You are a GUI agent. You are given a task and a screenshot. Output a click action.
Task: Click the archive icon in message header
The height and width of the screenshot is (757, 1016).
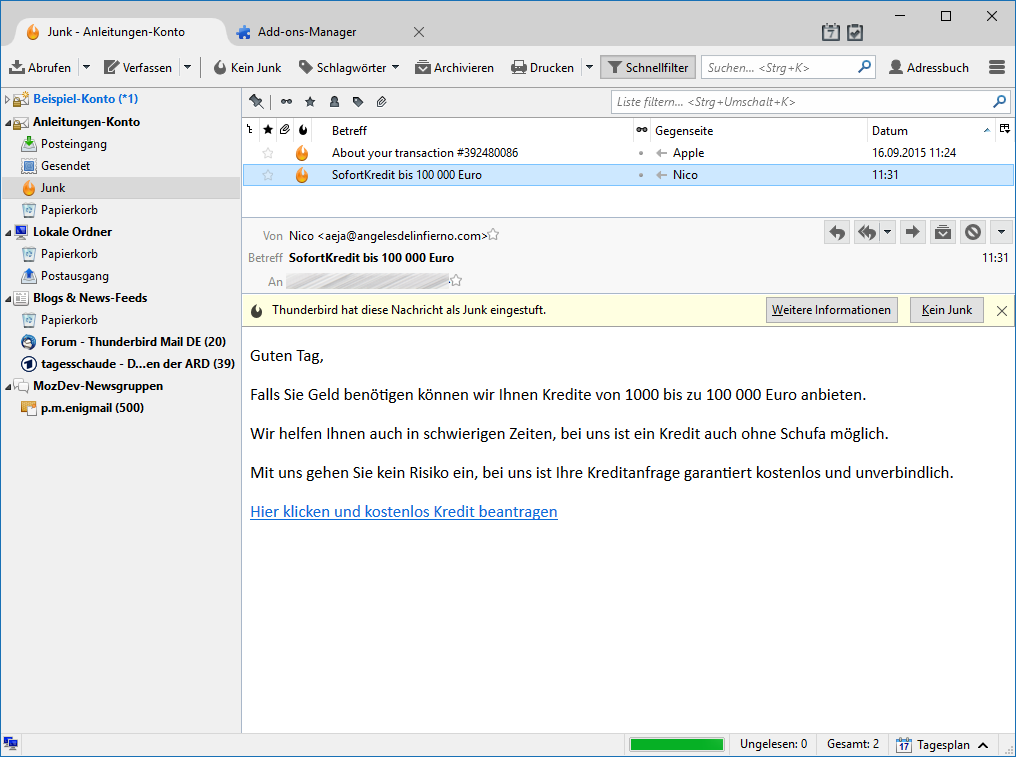943,232
